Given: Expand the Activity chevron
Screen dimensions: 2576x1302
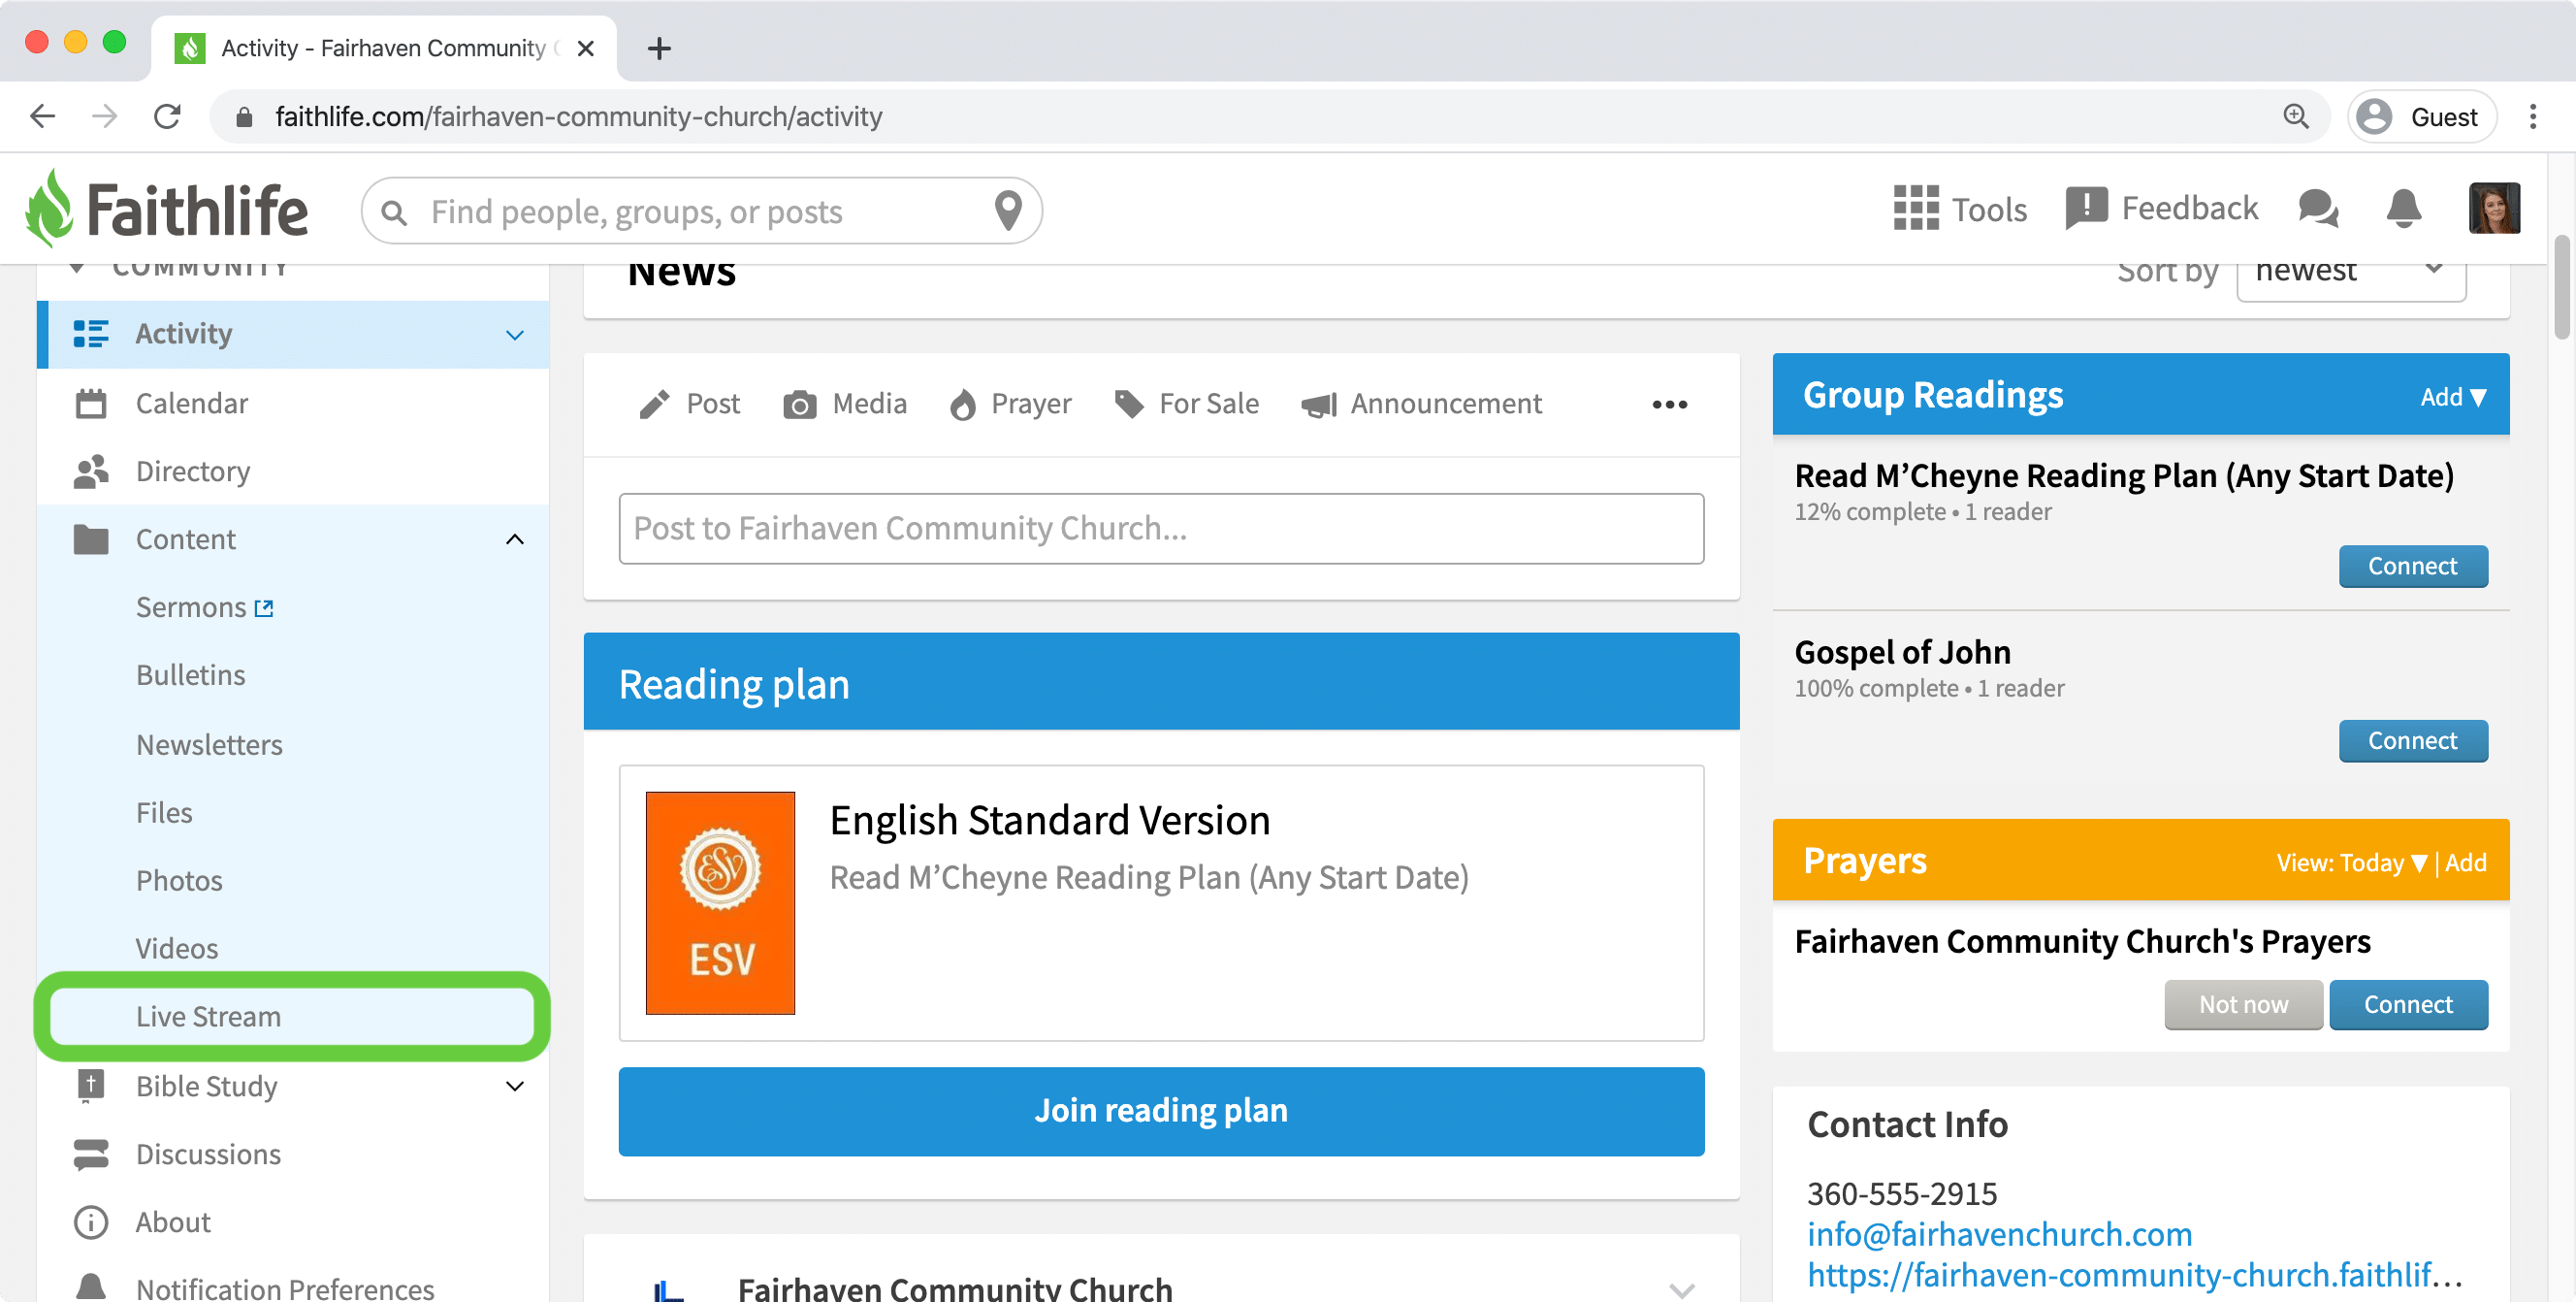Looking at the screenshot, I should (515, 335).
